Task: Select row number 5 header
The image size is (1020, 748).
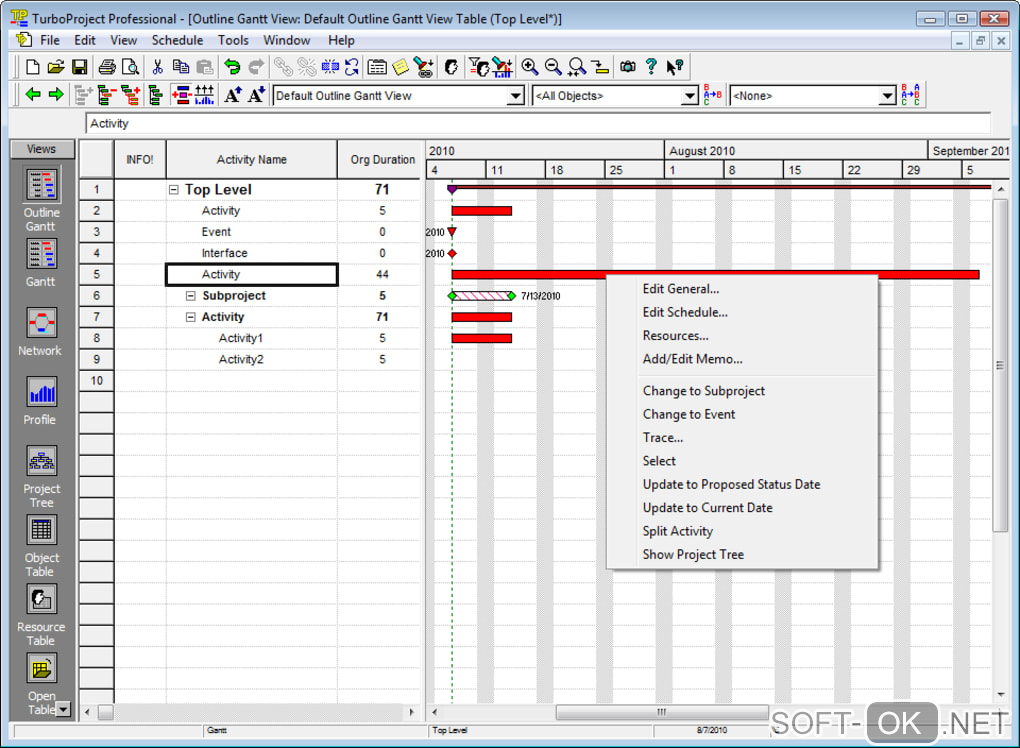Action: (96, 274)
